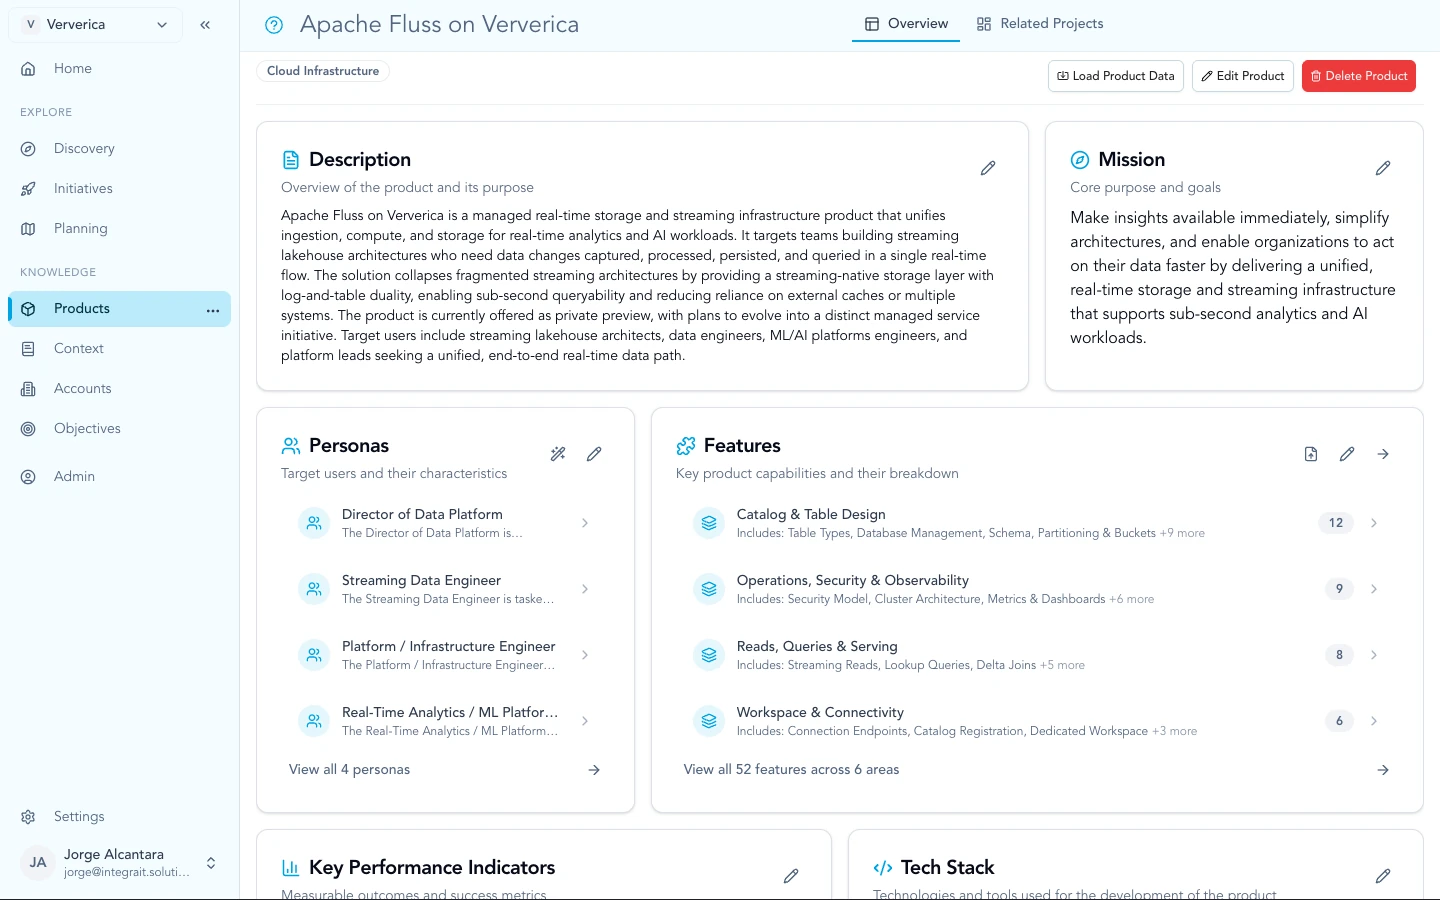Image resolution: width=1440 pixels, height=900 pixels.
Task: Open the Context page from sidebar
Action: (77, 348)
